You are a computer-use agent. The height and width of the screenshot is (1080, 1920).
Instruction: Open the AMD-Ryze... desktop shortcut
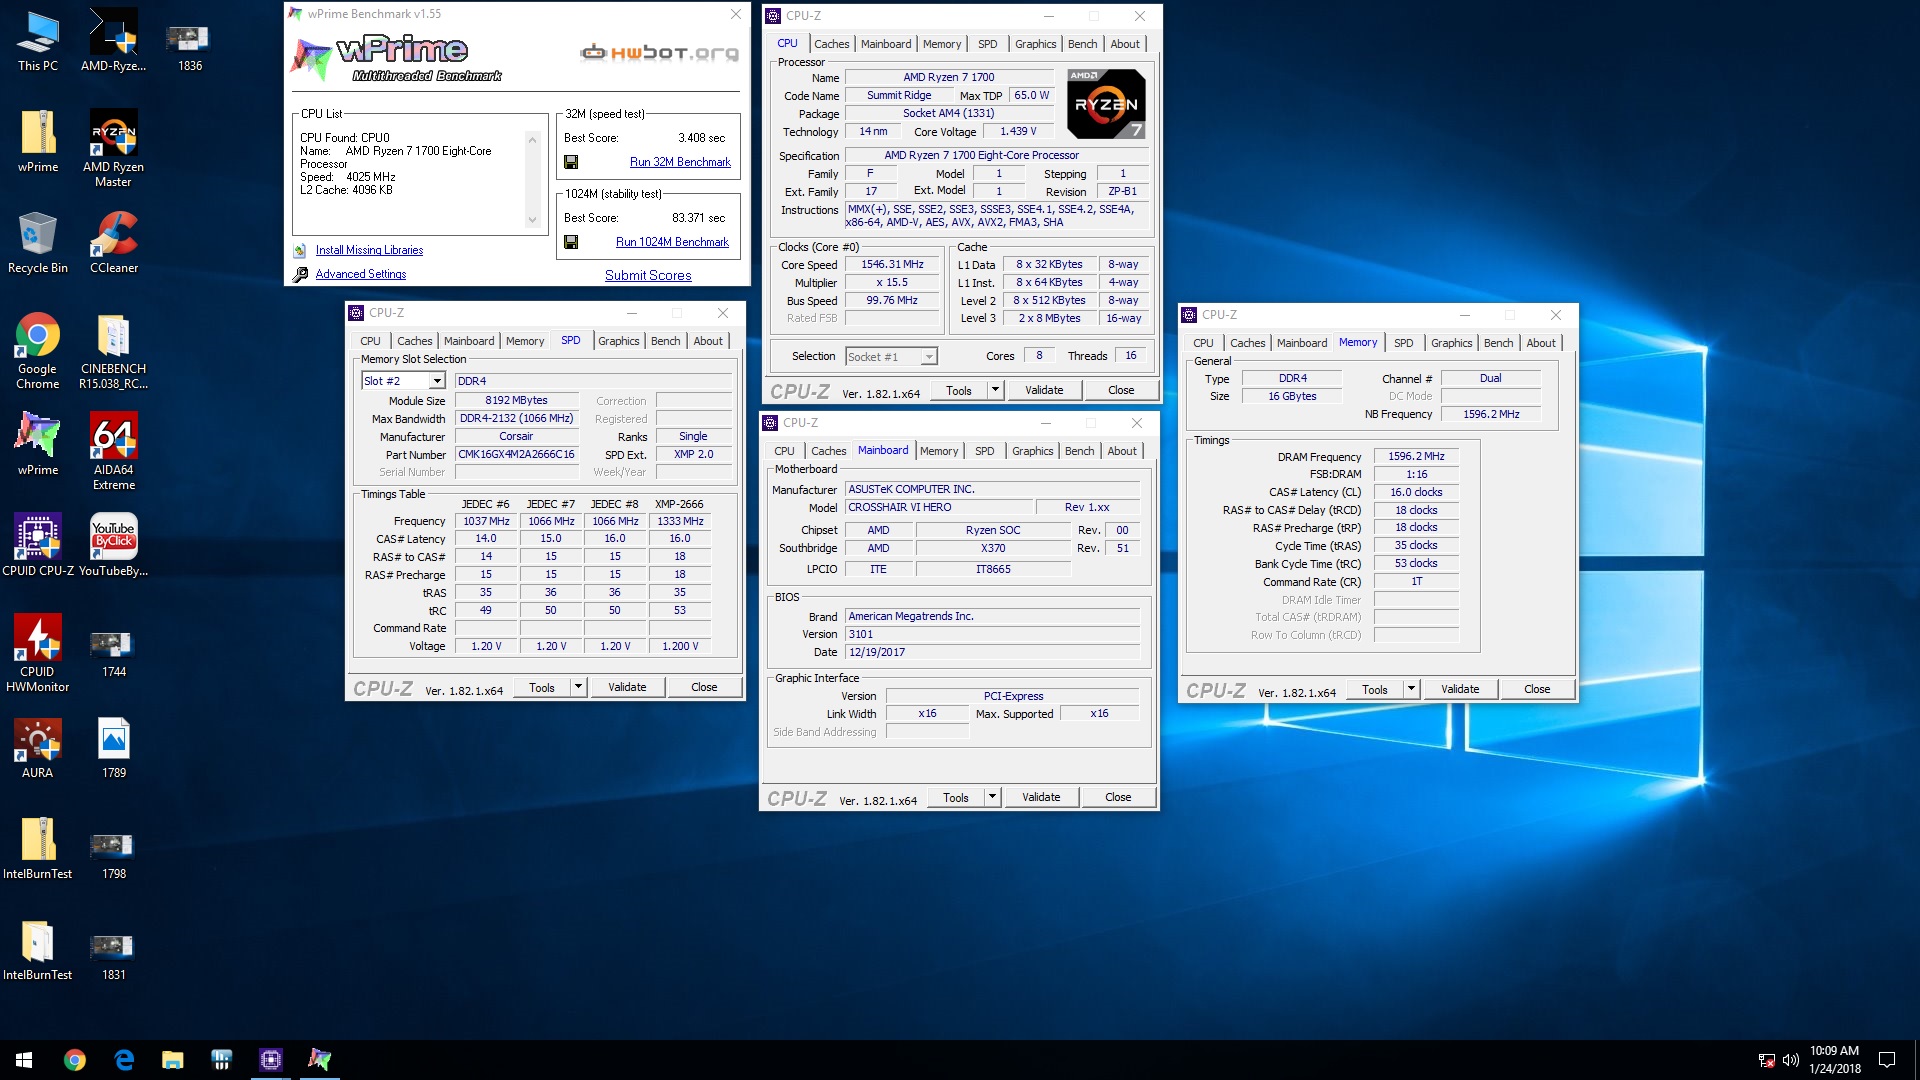coord(113,40)
